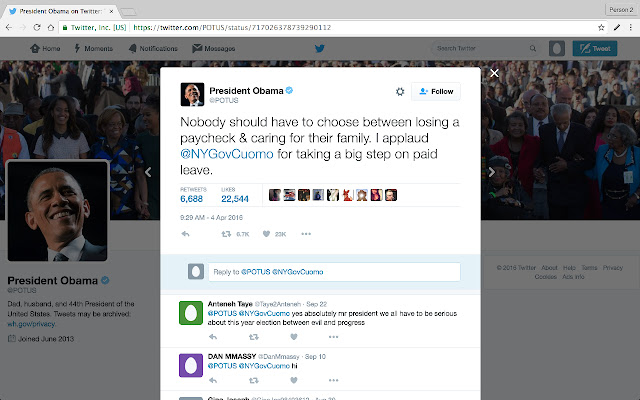Go to Moments in the top navigation
This screenshot has height=400, width=640.
click(x=93, y=49)
